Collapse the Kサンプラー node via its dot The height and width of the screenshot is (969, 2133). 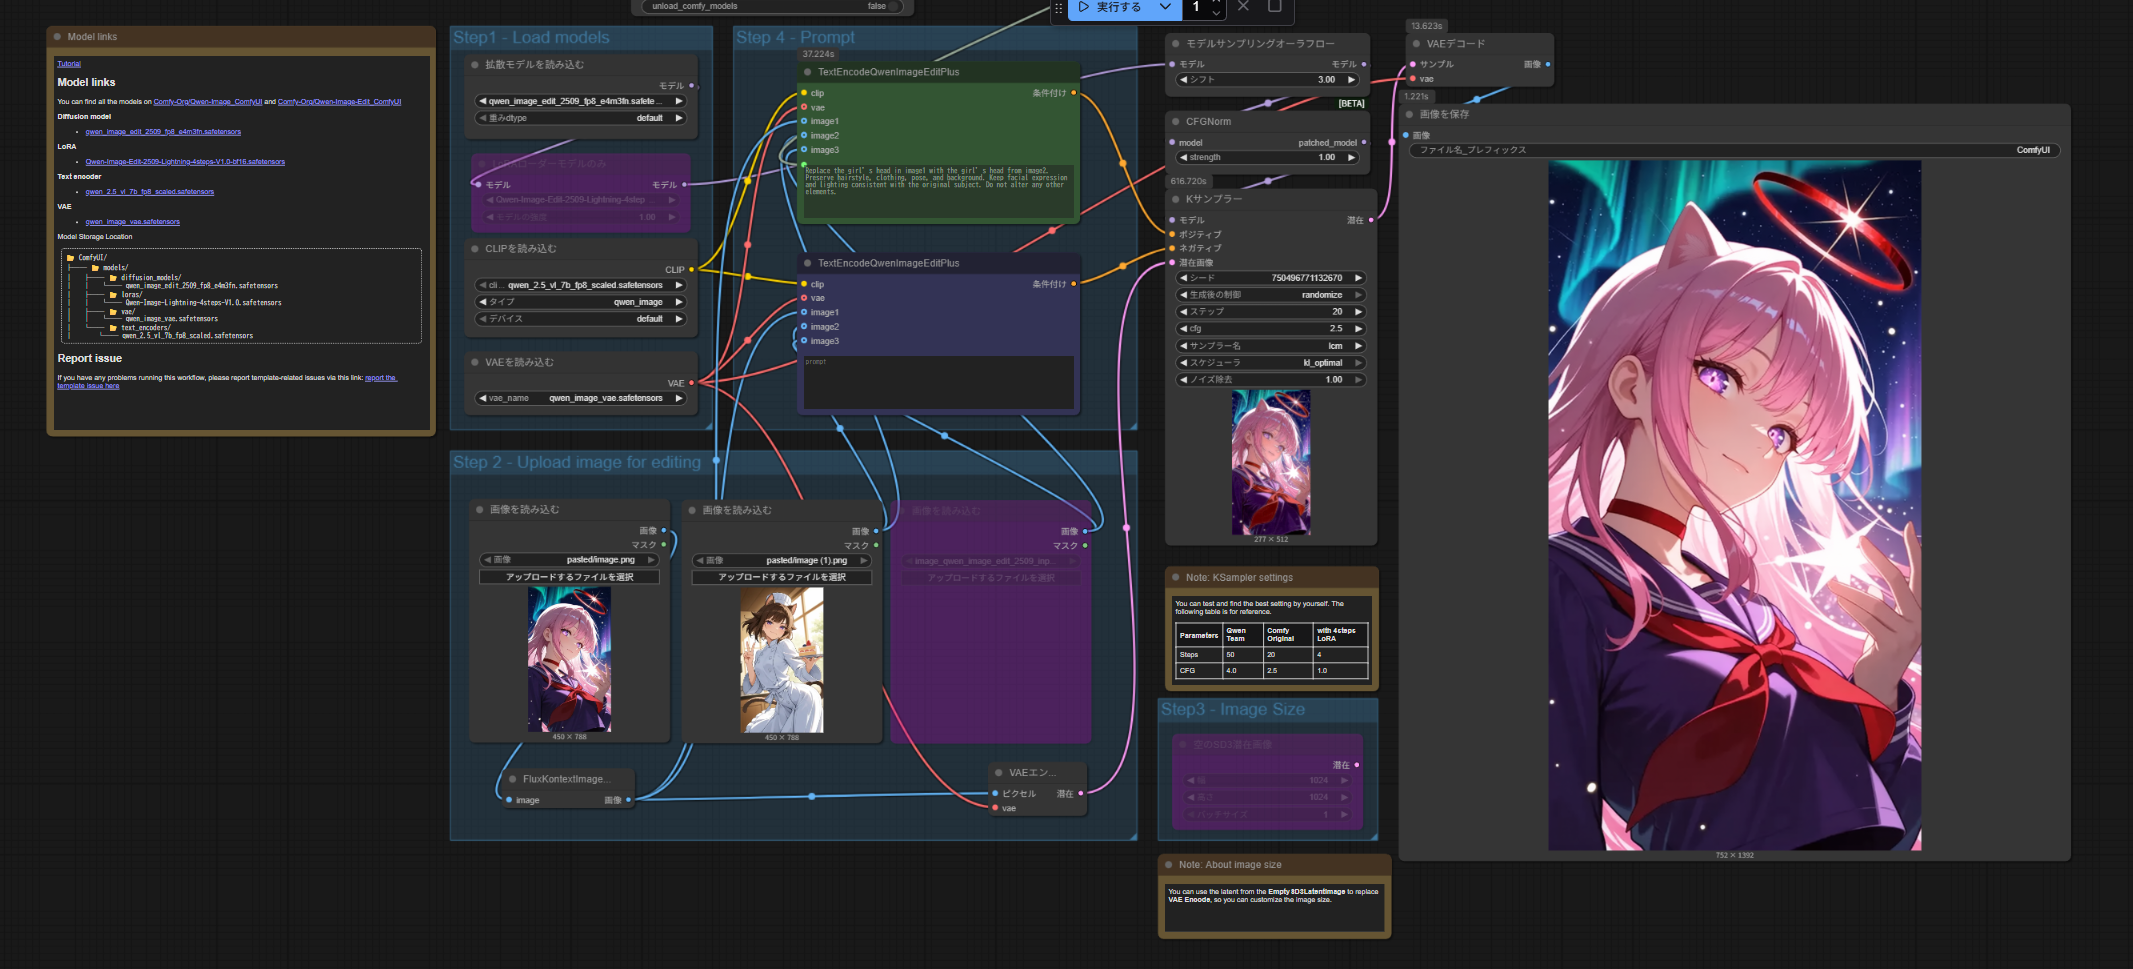pyautogui.click(x=1175, y=199)
